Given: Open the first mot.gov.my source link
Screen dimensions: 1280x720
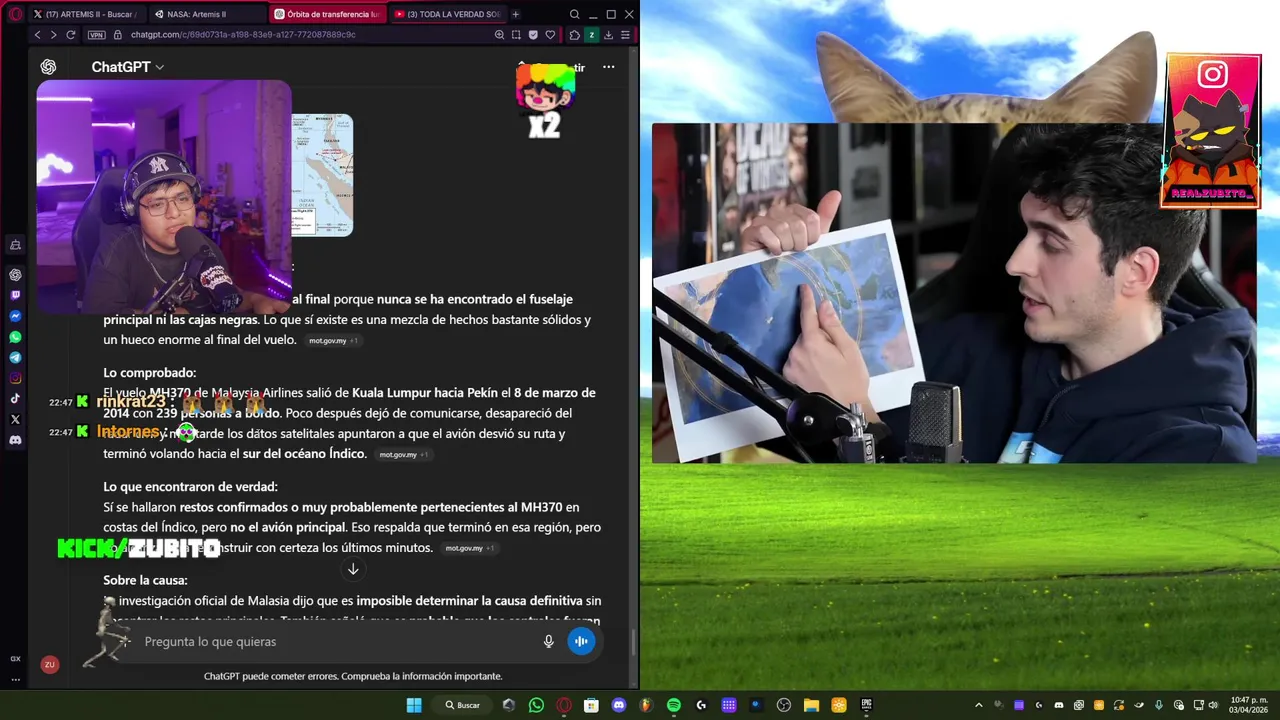Looking at the screenshot, I should click(x=332, y=341).
